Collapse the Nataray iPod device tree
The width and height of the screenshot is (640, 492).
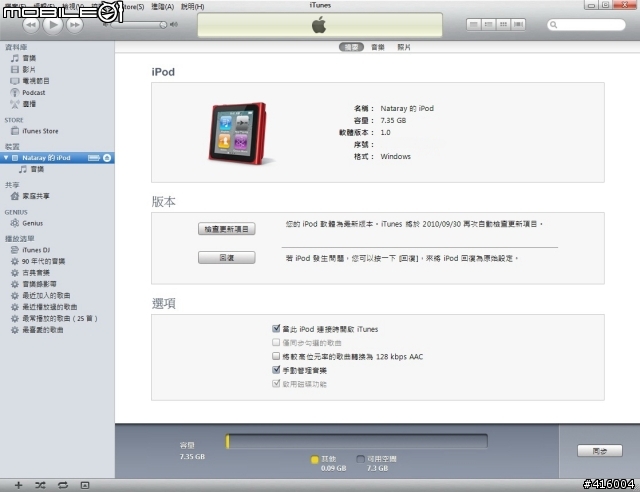(6, 157)
